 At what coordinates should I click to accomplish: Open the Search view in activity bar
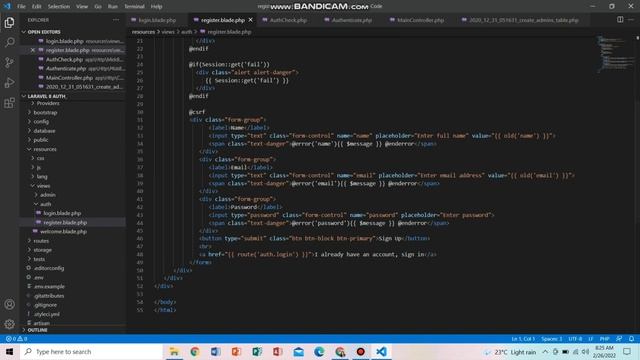9,42
